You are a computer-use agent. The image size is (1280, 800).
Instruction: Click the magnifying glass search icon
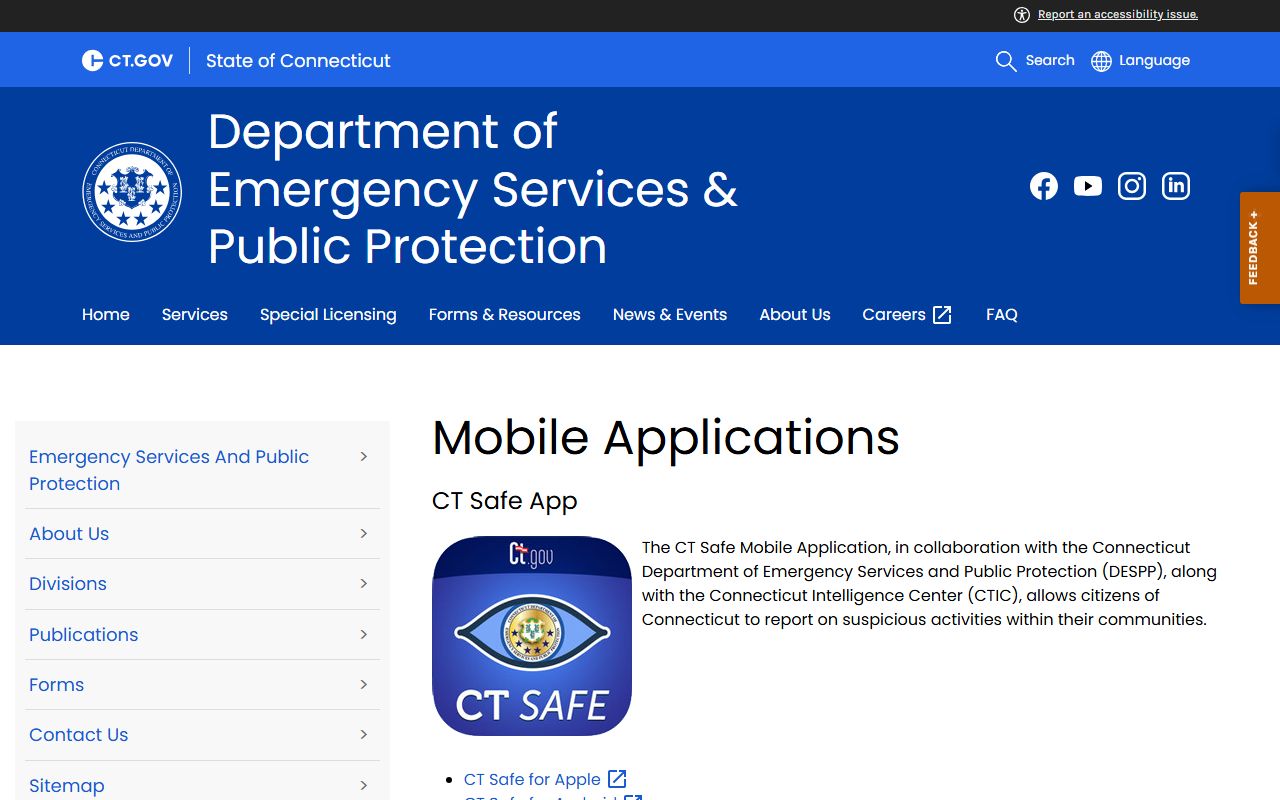point(1006,61)
